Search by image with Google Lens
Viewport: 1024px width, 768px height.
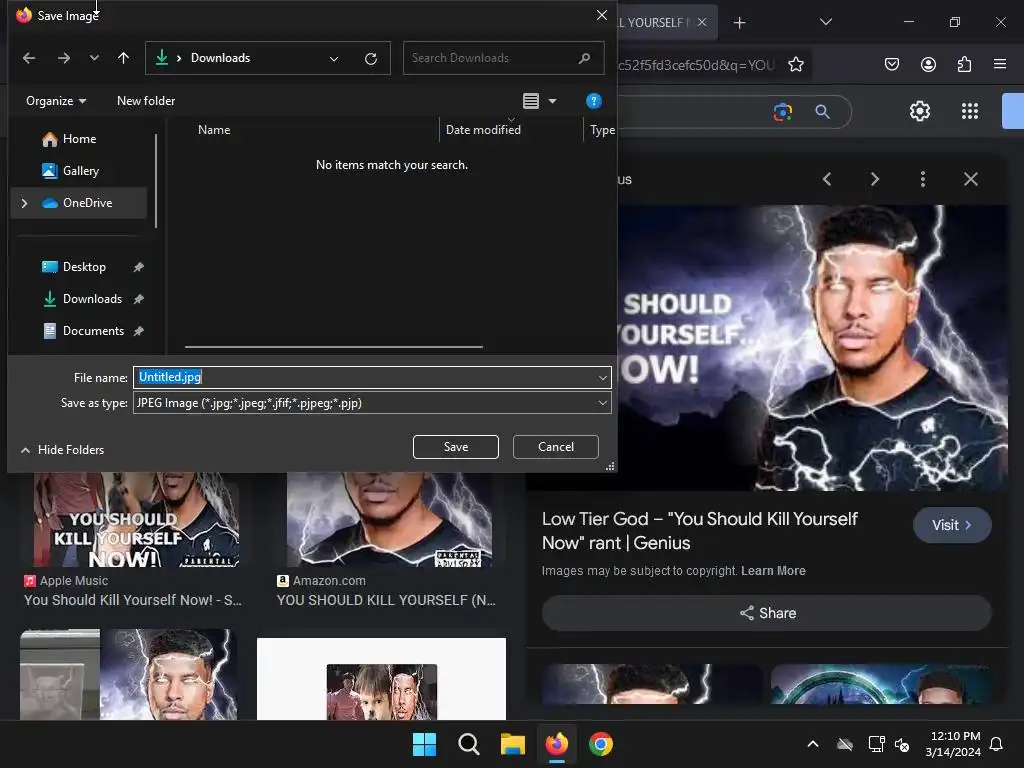(782, 112)
